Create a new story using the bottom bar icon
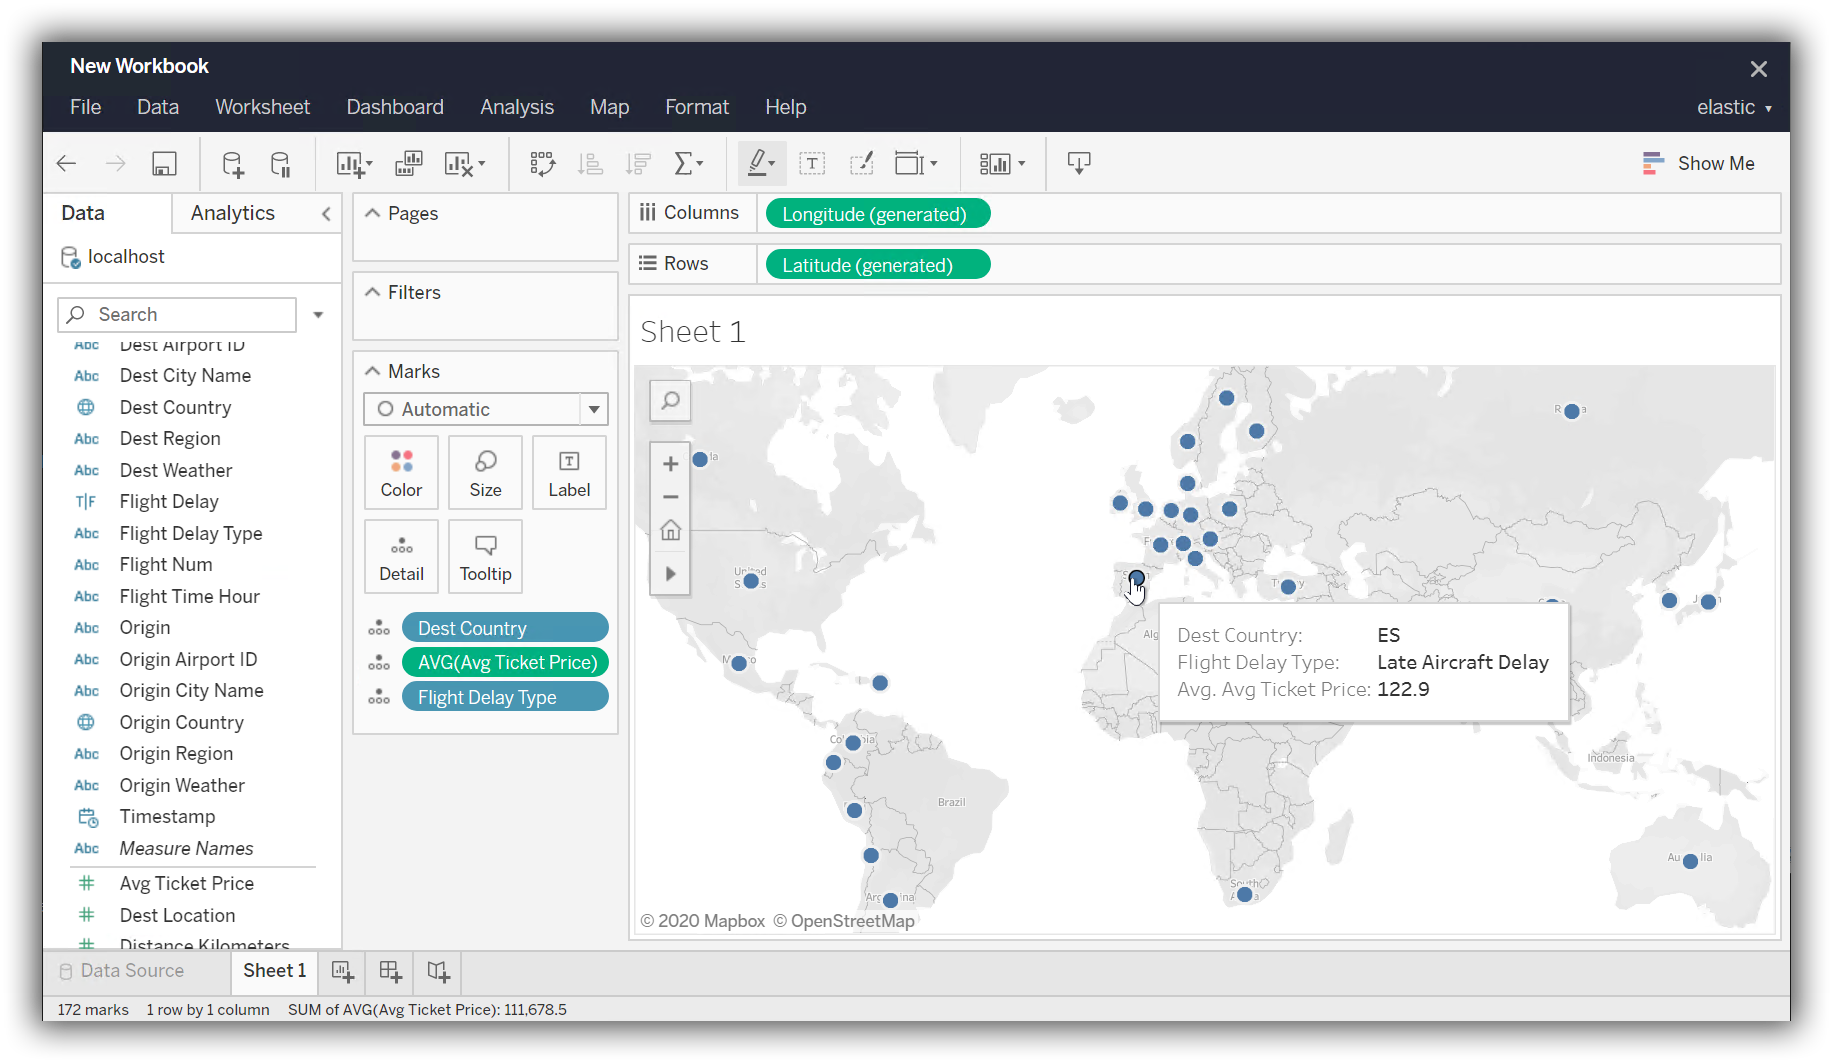The image size is (1833, 1063). [437, 972]
